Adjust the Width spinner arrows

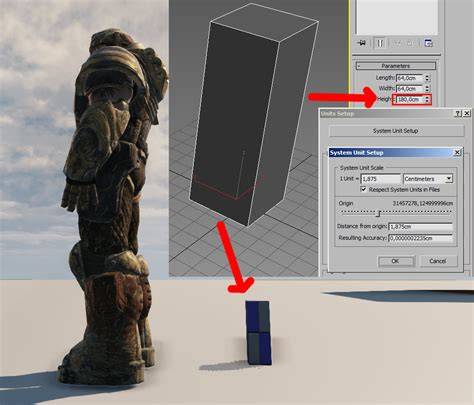(x=427, y=89)
